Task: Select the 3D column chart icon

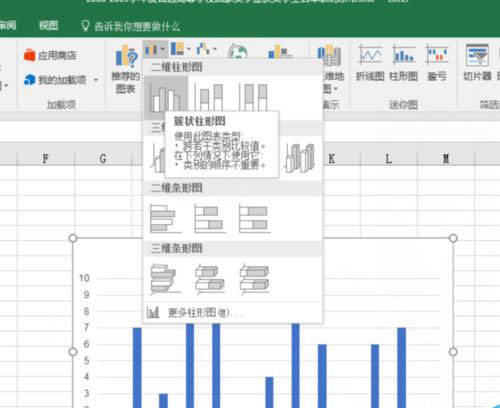Action: pos(300,158)
